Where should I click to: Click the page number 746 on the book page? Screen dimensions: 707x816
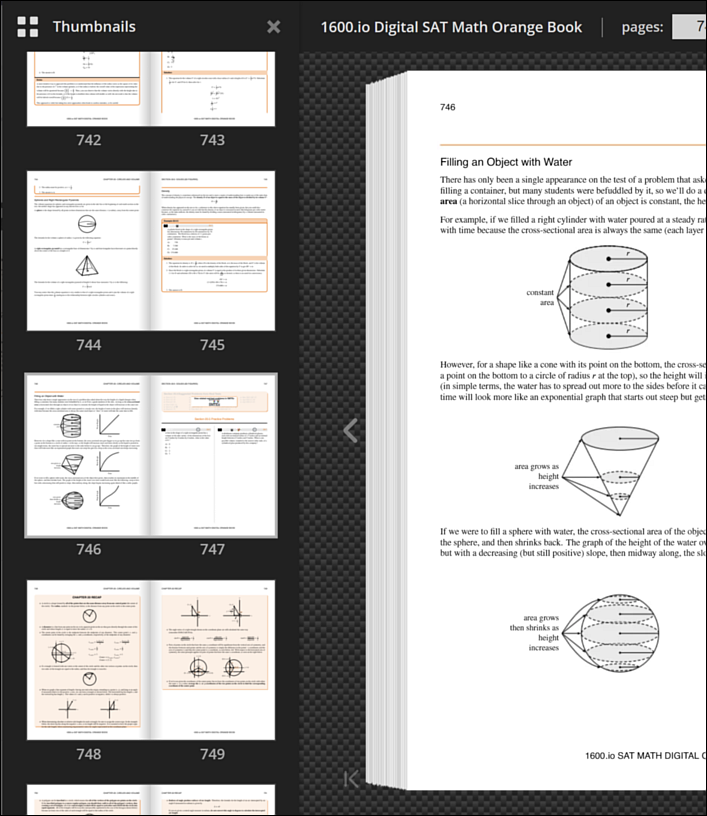coord(447,107)
